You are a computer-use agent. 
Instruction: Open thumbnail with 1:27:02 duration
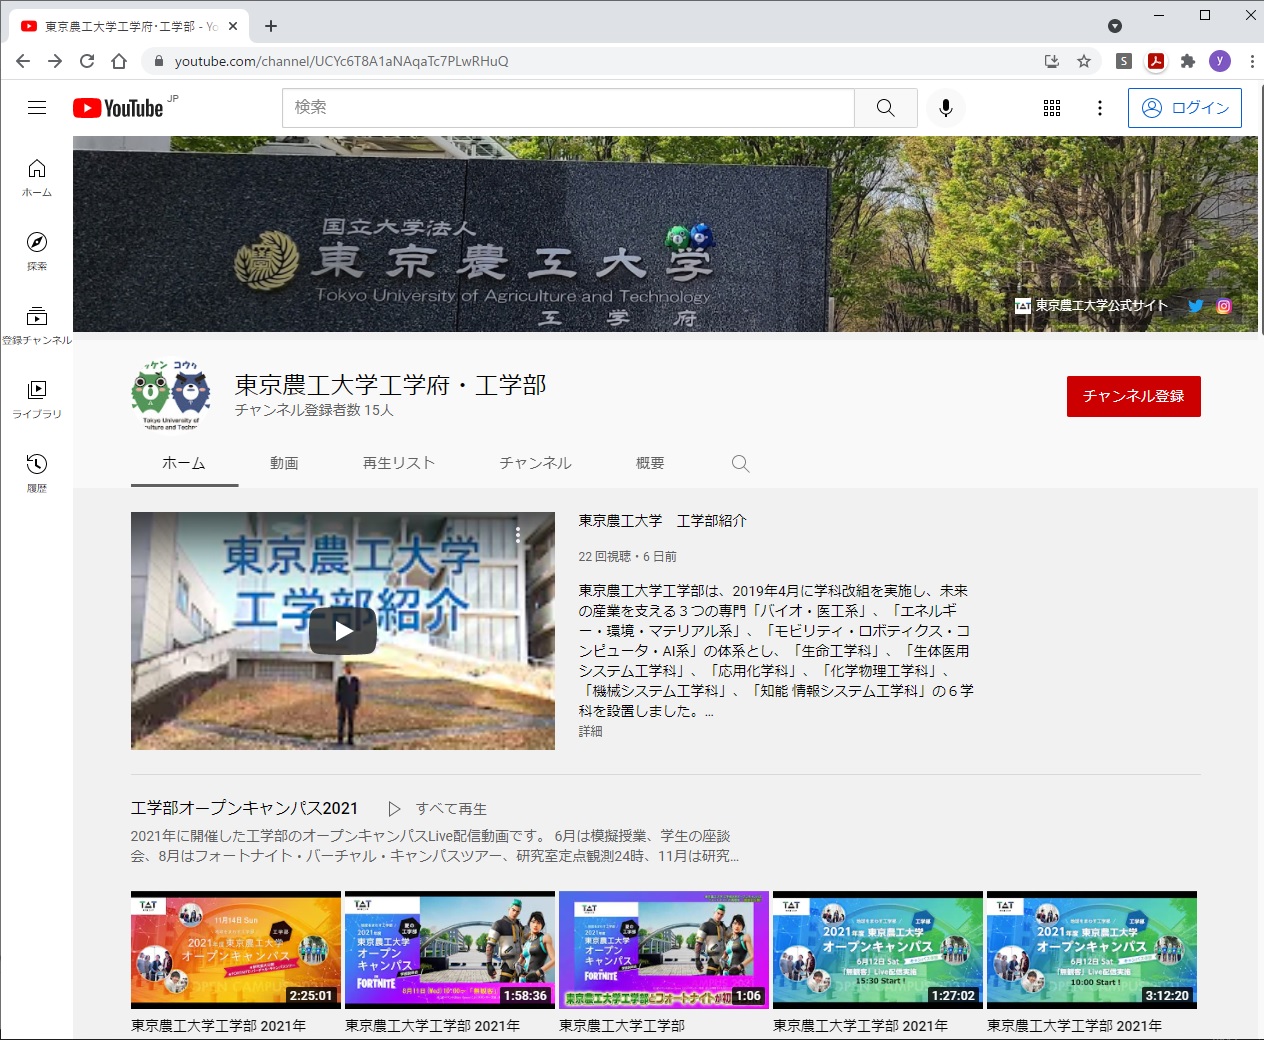[878, 950]
